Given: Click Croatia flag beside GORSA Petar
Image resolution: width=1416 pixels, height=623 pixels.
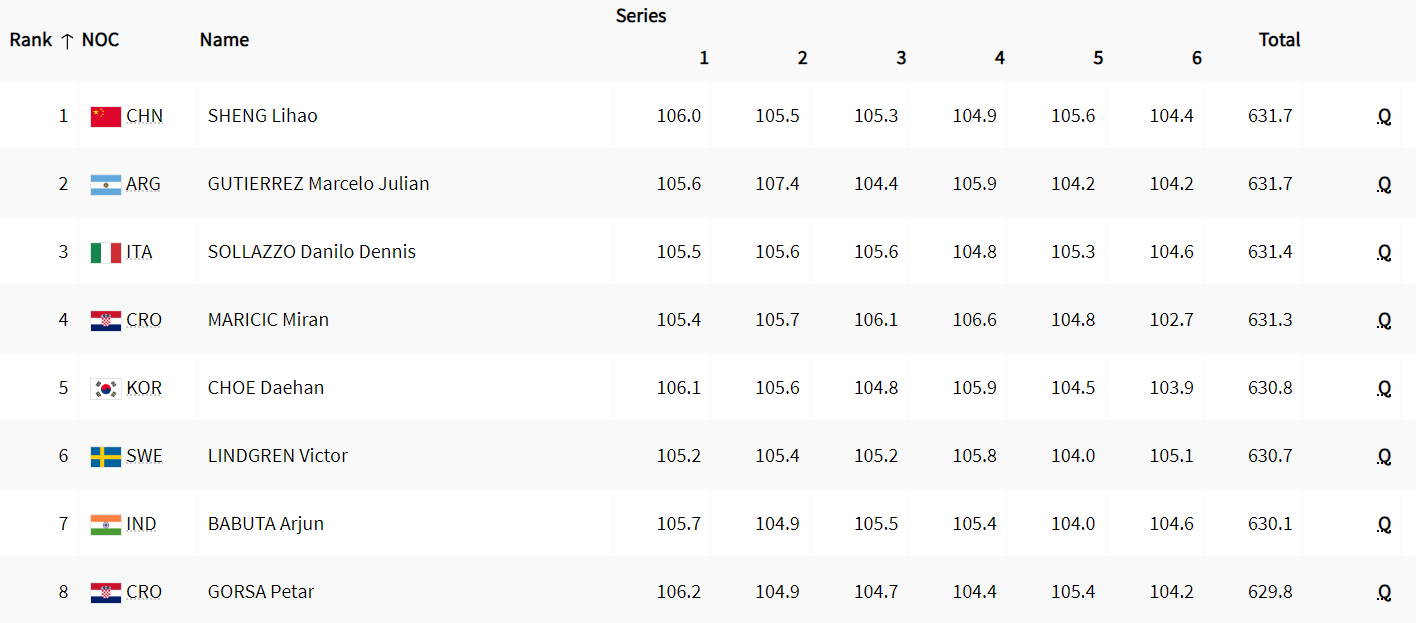Looking at the screenshot, I should click(x=105, y=592).
